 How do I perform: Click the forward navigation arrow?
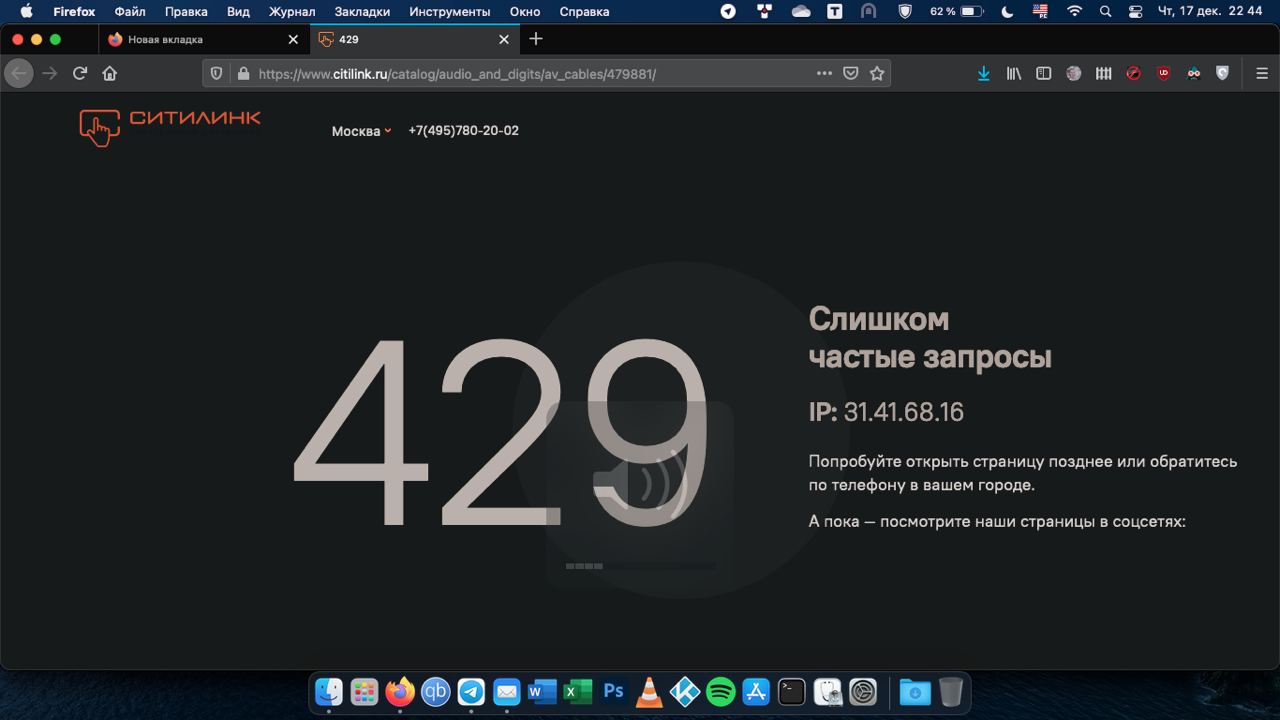coord(50,73)
